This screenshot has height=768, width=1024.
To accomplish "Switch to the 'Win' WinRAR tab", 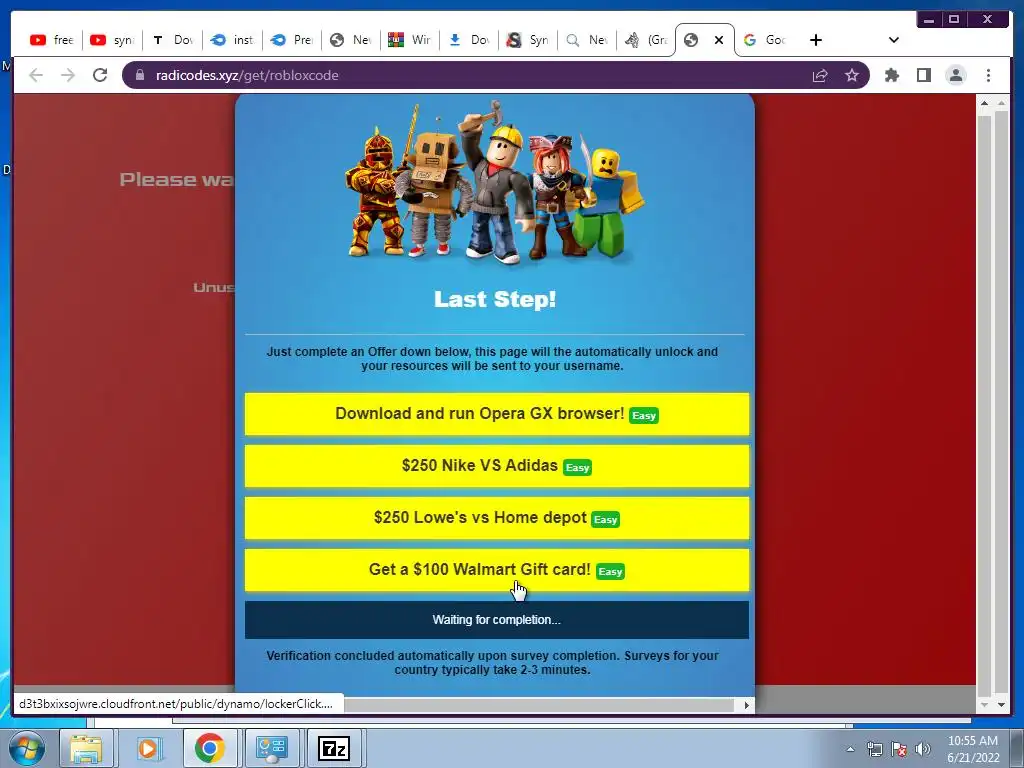I will (409, 40).
